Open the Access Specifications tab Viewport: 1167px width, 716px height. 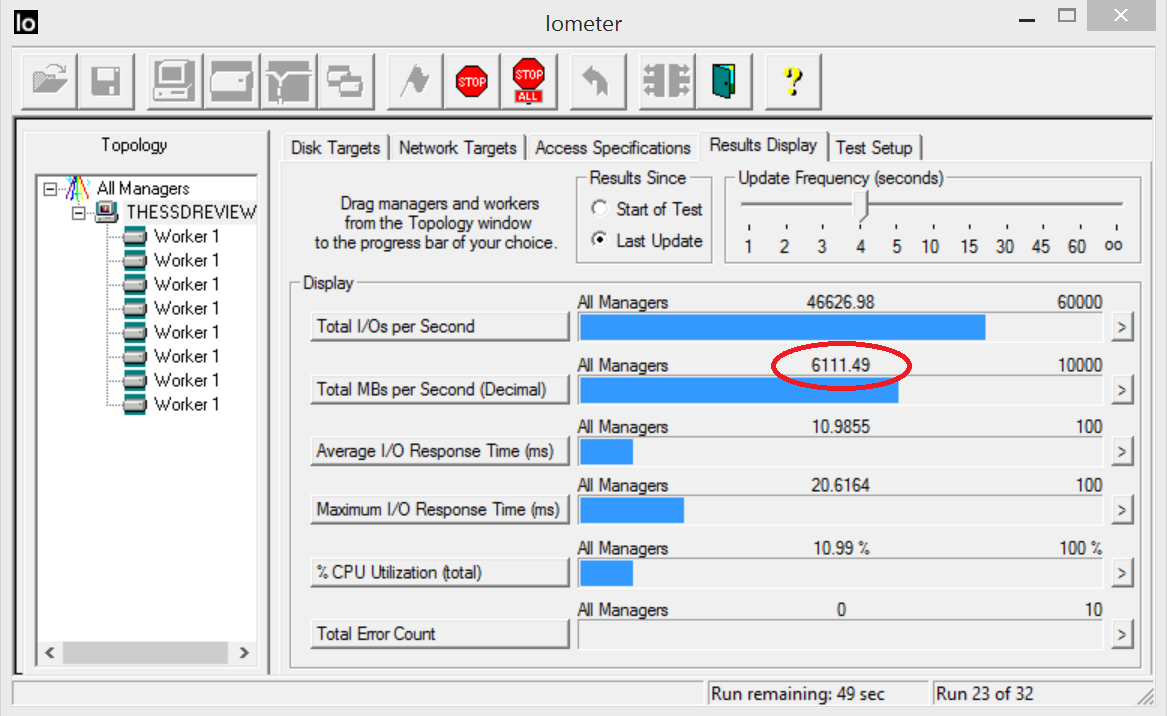point(612,148)
